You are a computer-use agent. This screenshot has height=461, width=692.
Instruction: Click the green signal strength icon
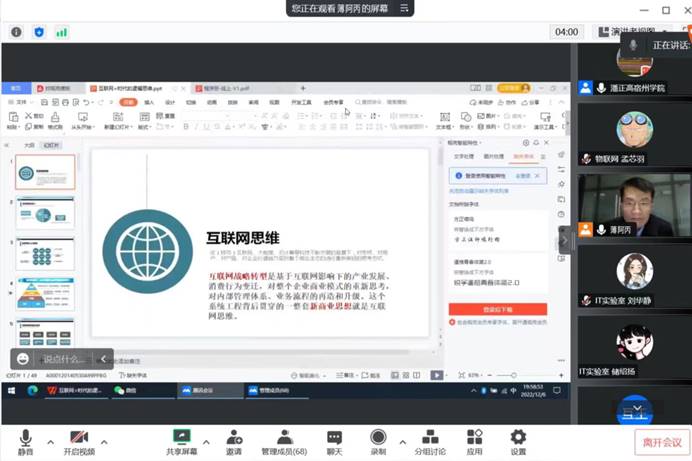(61, 32)
